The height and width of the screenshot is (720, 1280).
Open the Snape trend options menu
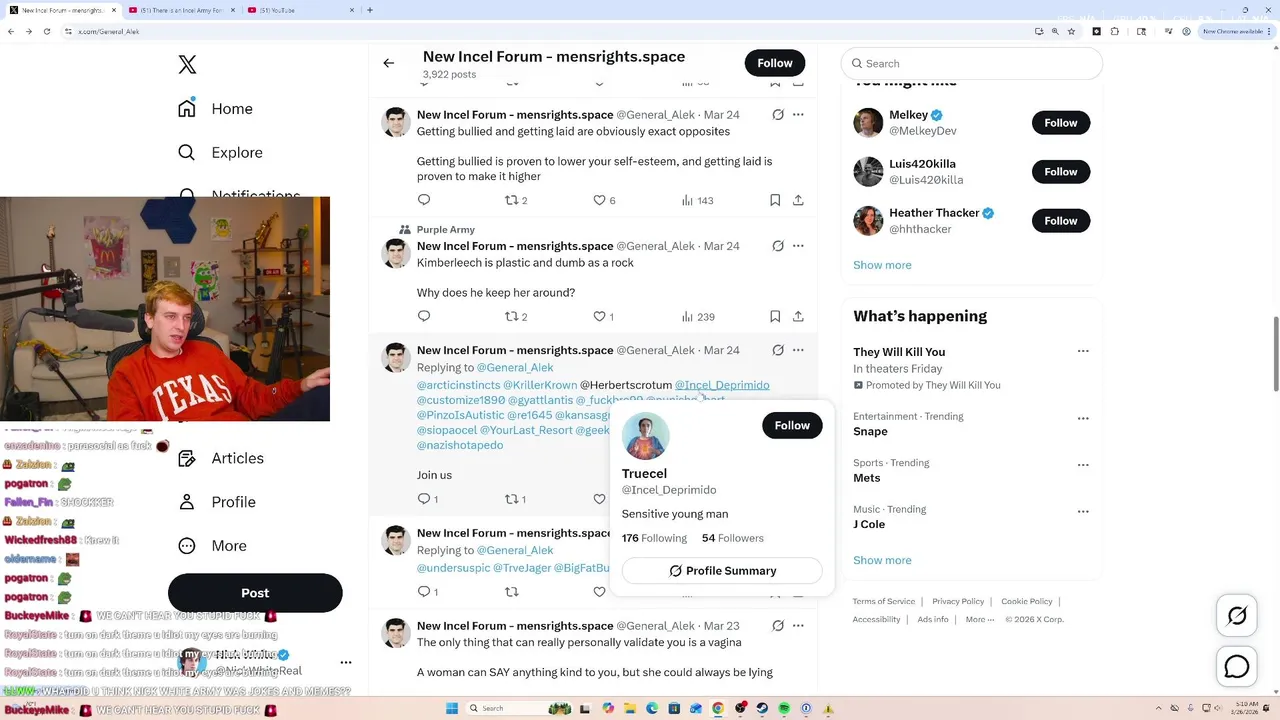pyautogui.click(x=1083, y=418)
